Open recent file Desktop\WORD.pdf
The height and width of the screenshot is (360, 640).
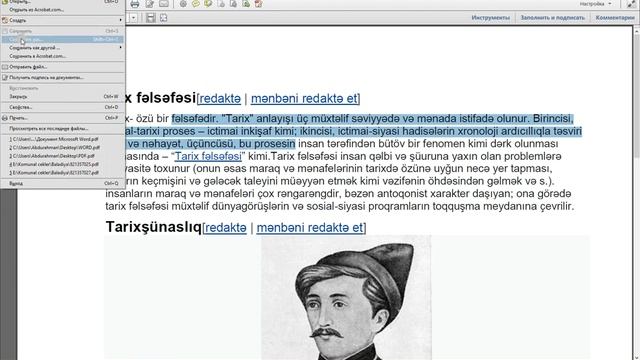point(62,147)
